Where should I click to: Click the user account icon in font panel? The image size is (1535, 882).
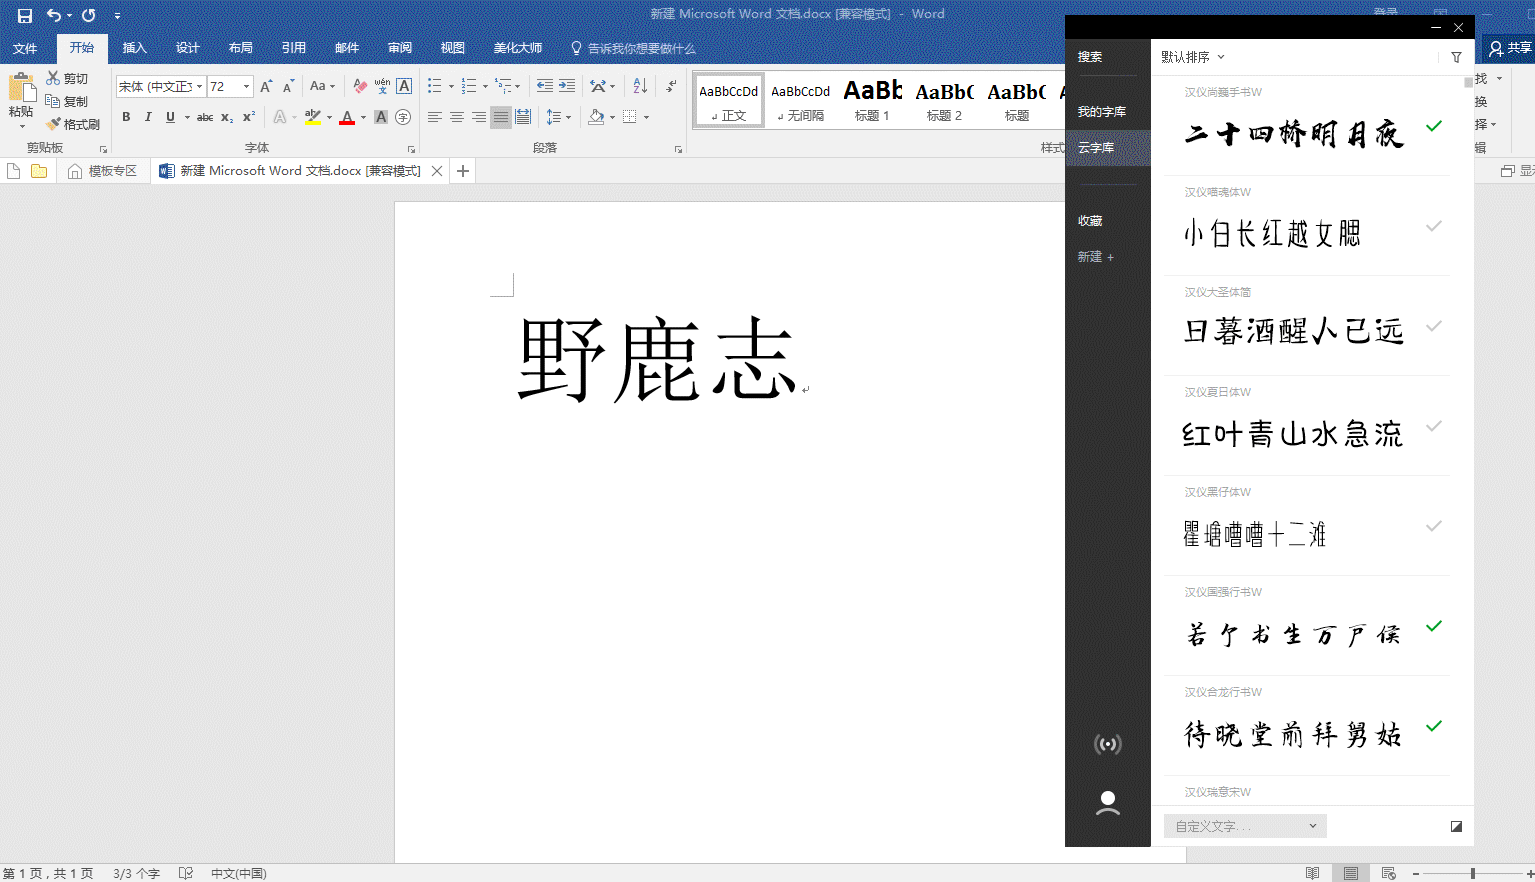(x=1108, y=803)
